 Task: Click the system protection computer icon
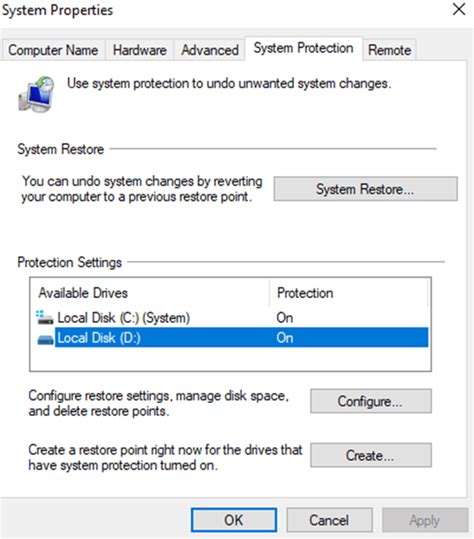coord(36,94)
